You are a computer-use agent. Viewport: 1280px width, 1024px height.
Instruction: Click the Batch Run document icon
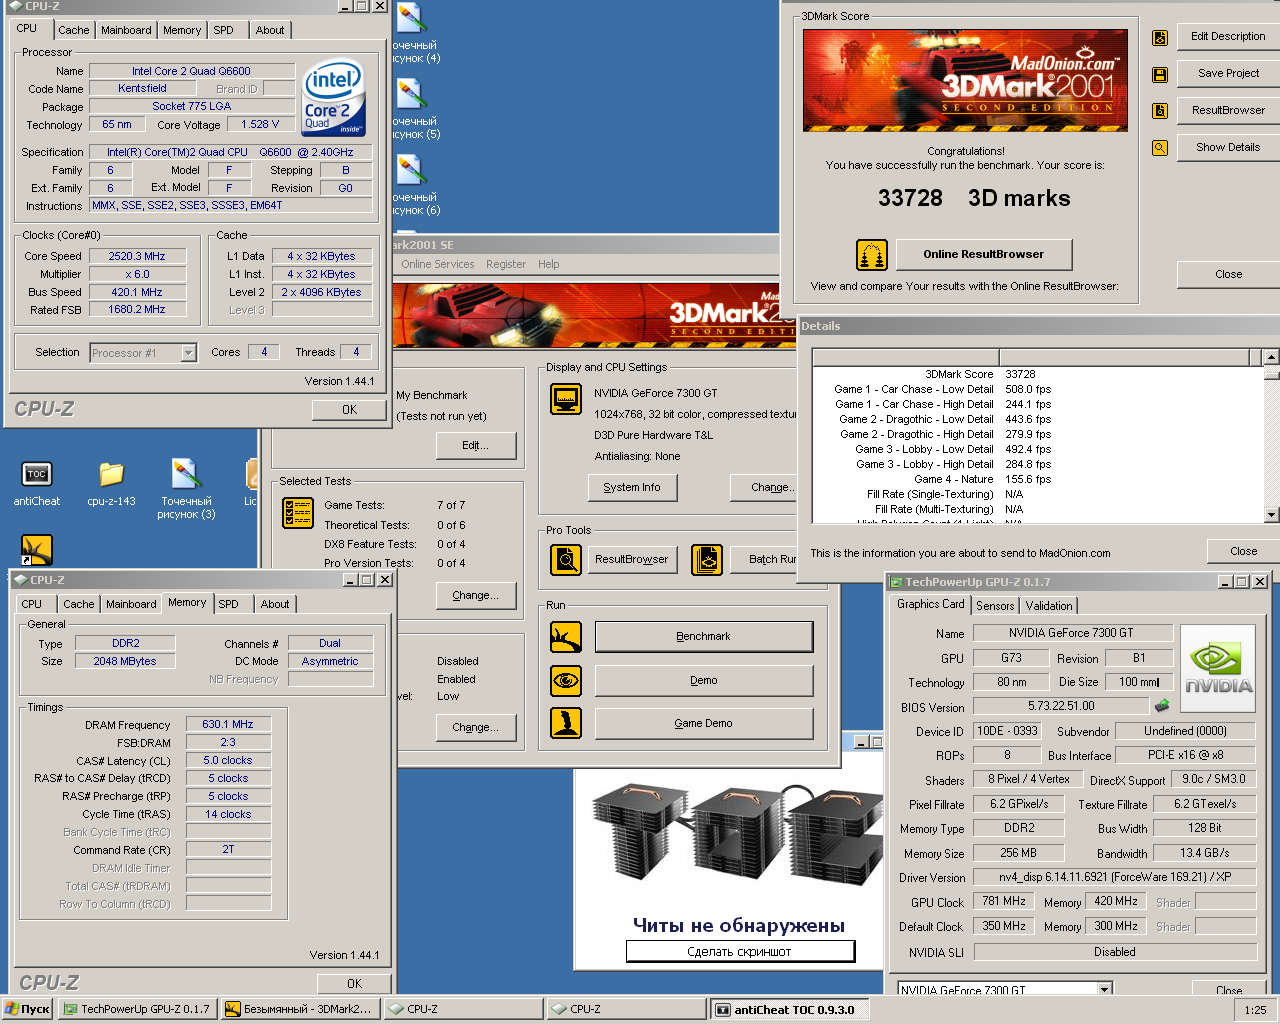click(707, 559)
